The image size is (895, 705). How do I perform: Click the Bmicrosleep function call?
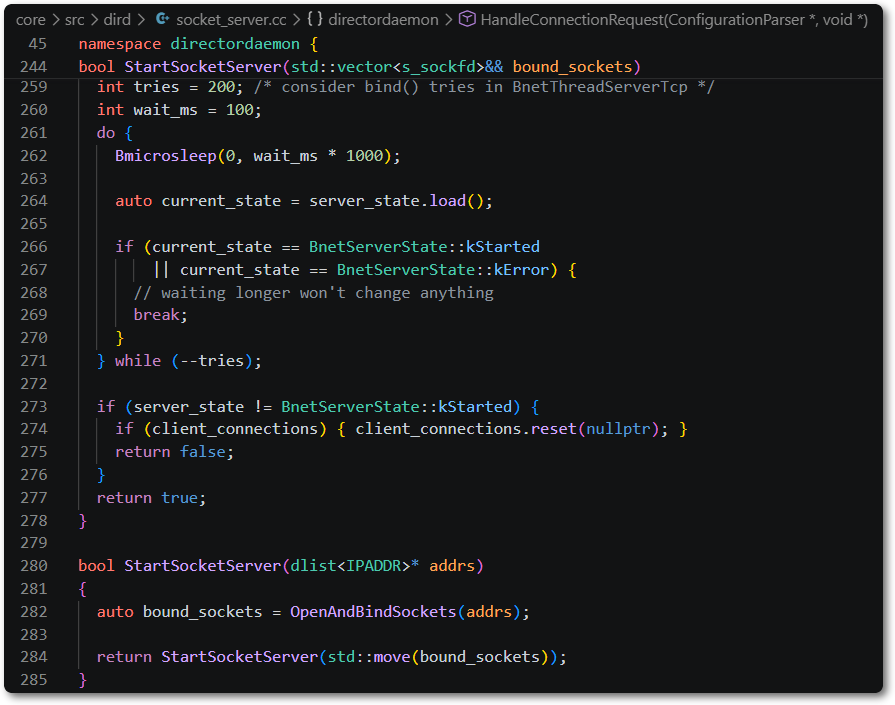(x=166, y=156)
